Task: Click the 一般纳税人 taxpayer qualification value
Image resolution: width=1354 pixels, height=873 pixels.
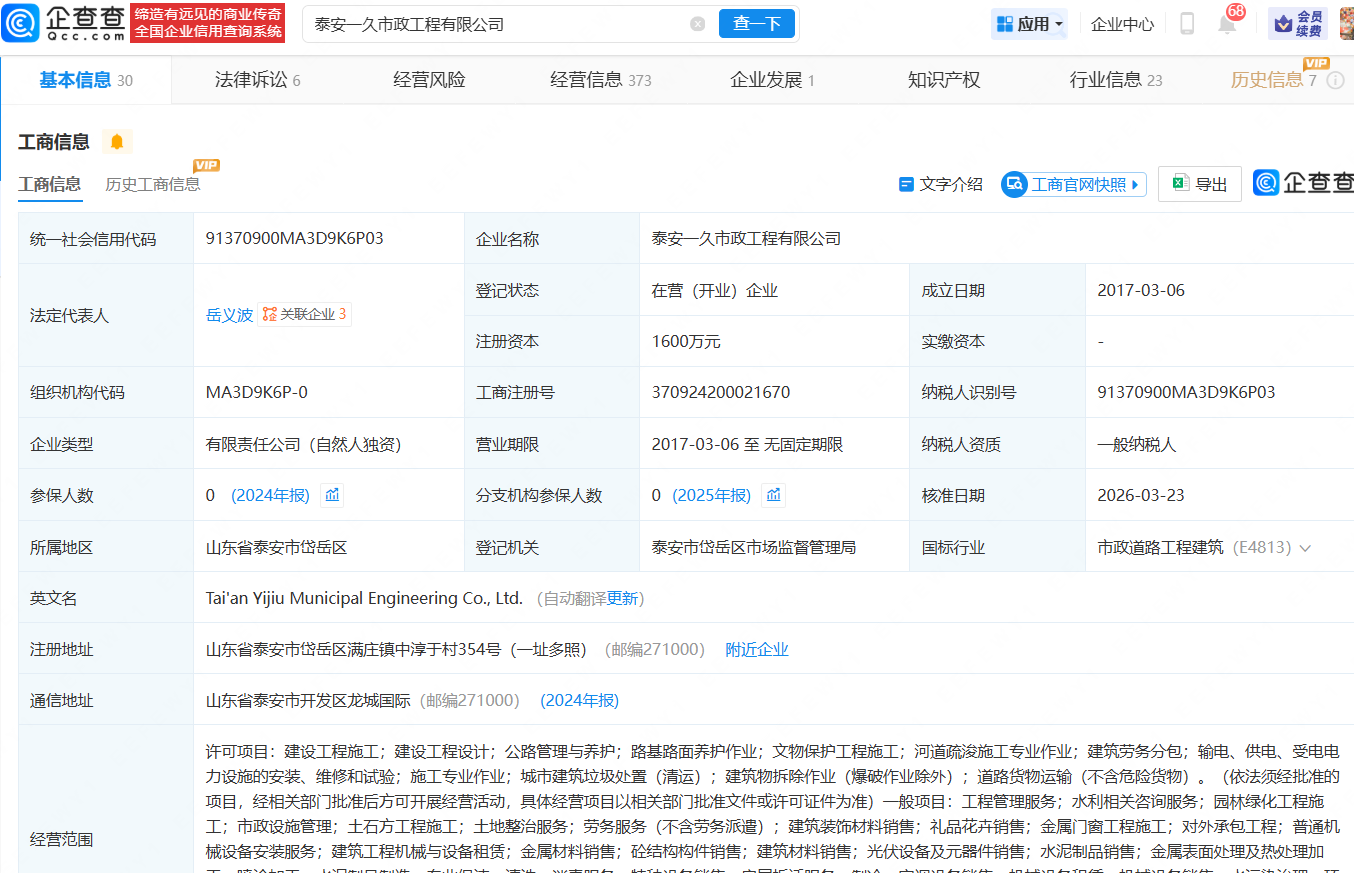Action: tap(1137, 444)
